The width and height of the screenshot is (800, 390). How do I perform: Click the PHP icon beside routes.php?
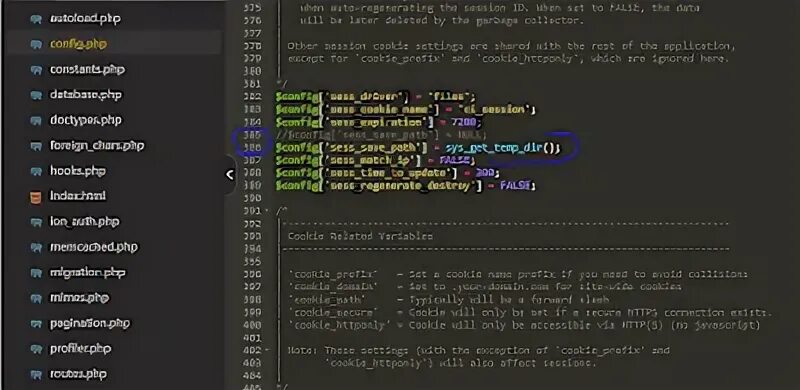pos(36,375)
